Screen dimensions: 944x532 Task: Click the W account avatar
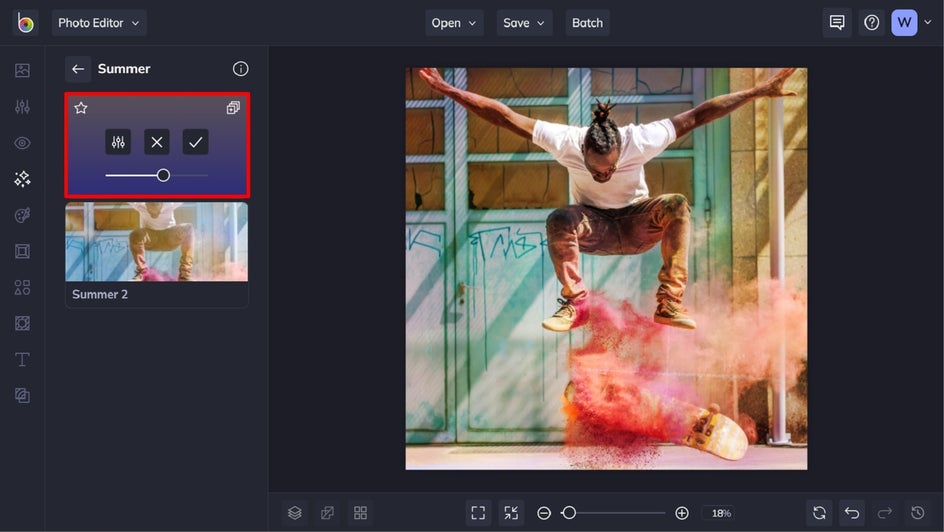(x=904, y=23)
